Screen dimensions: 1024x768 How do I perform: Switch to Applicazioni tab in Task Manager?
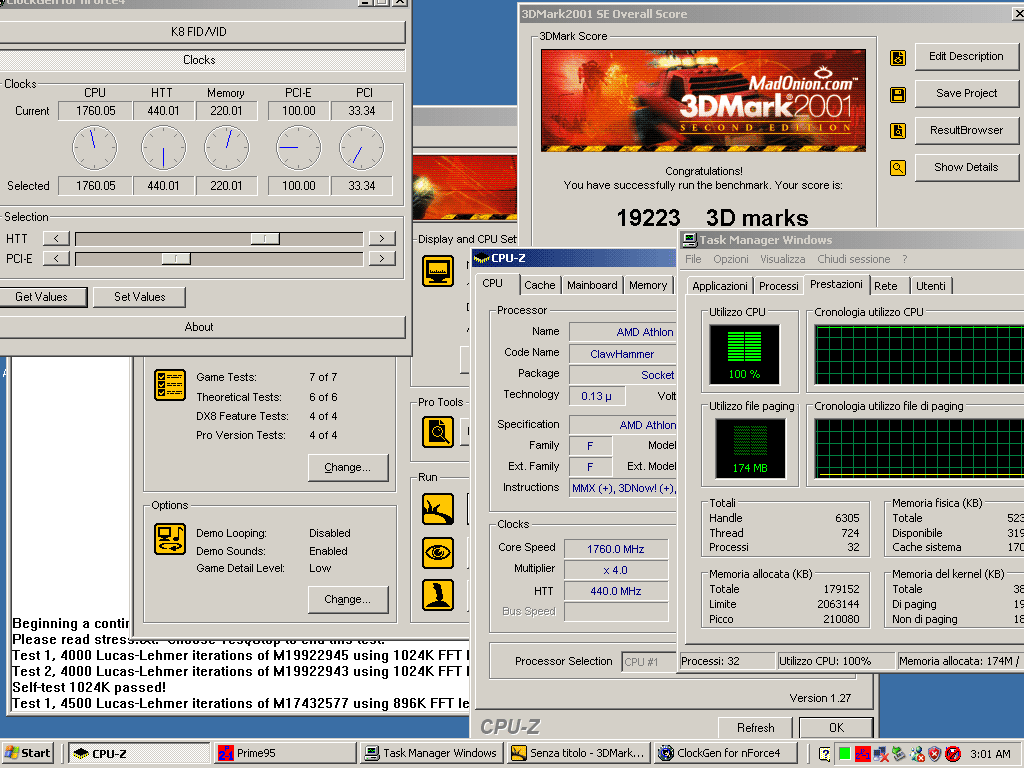pos(720,286)
